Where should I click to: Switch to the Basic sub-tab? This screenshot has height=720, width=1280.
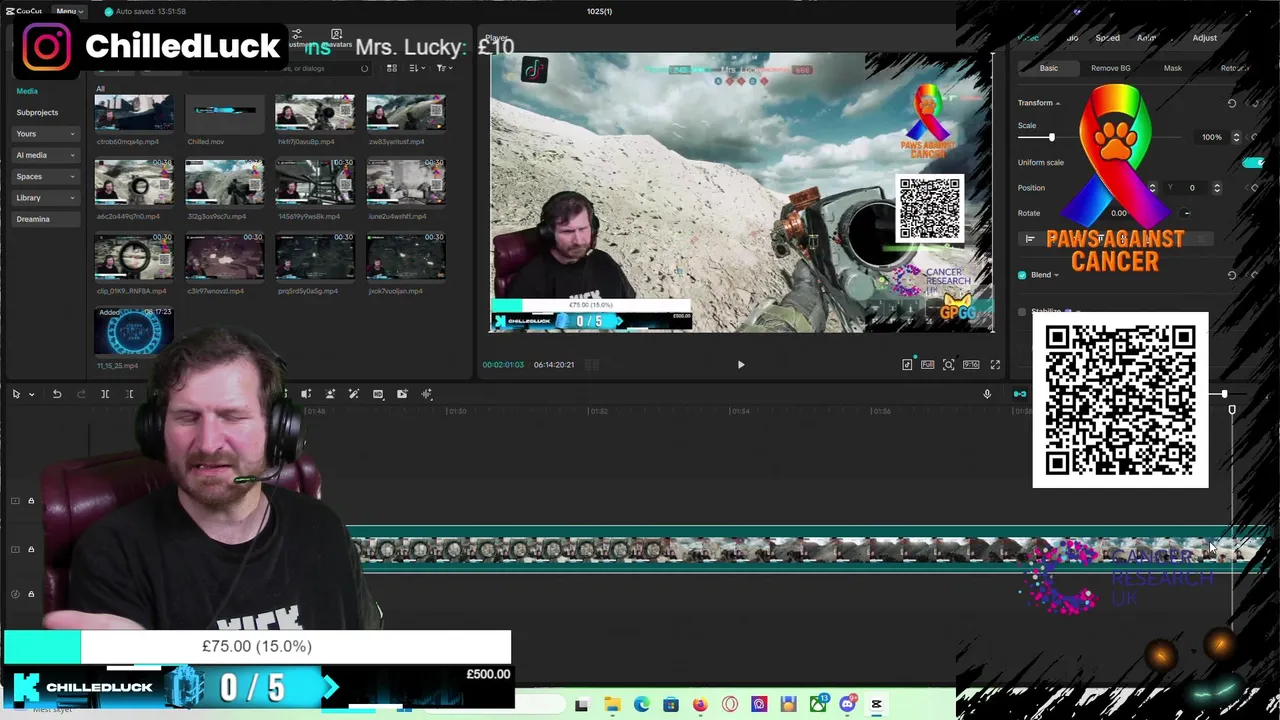pyautogui.click(x=1048, y=68)
